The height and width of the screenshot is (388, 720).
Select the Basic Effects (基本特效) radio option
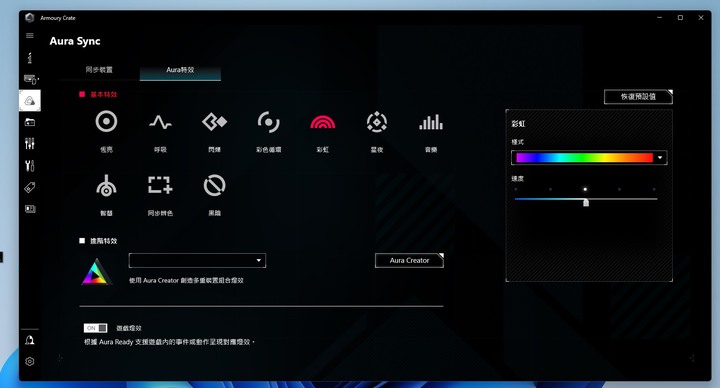[82, 94]
